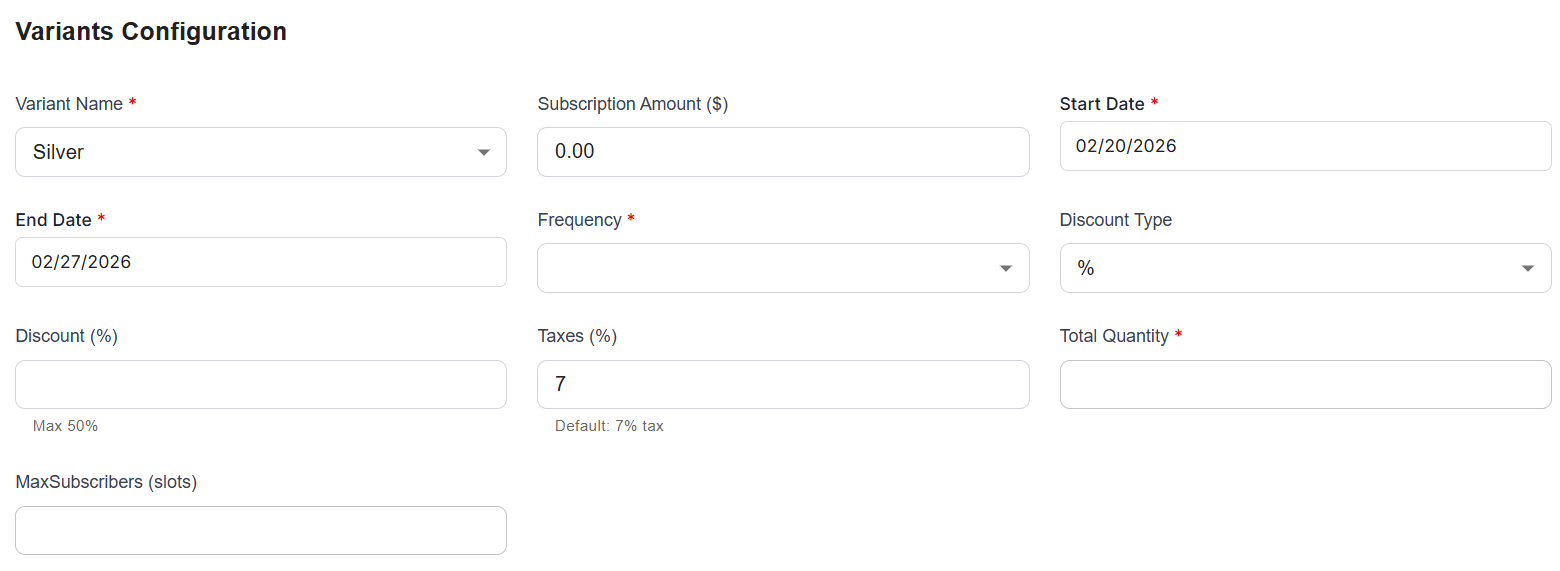Click the Subscription Amount ($) label
Viewport: 1560px width, 571px height.
coord(632,104)
